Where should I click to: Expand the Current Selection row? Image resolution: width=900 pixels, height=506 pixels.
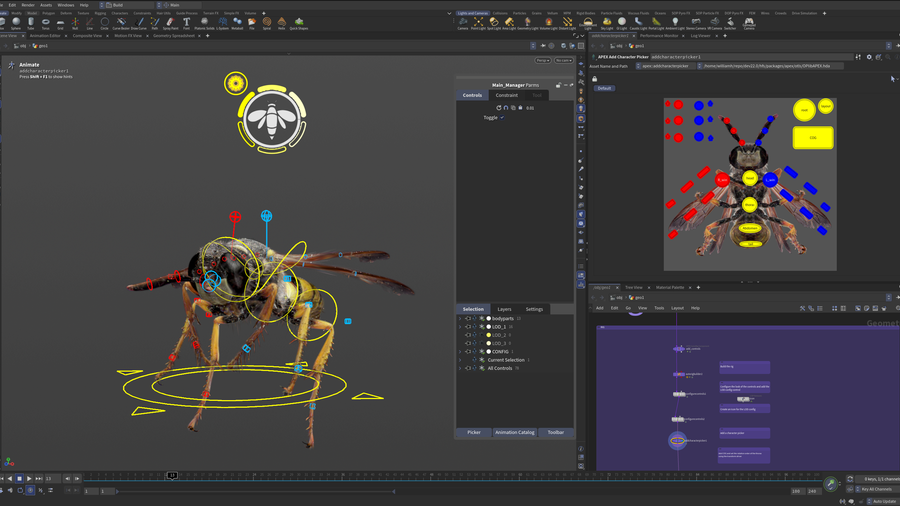pos(460,360)
